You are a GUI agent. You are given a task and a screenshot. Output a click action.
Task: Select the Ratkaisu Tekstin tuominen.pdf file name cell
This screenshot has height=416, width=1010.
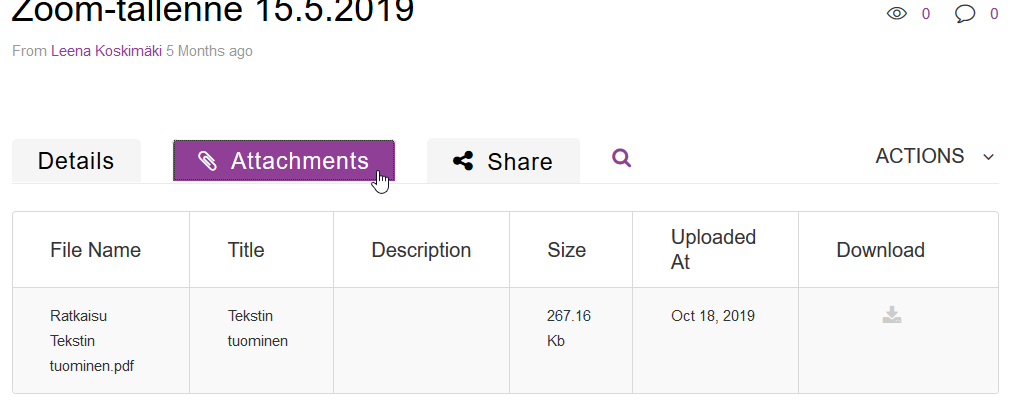point(101,341)
